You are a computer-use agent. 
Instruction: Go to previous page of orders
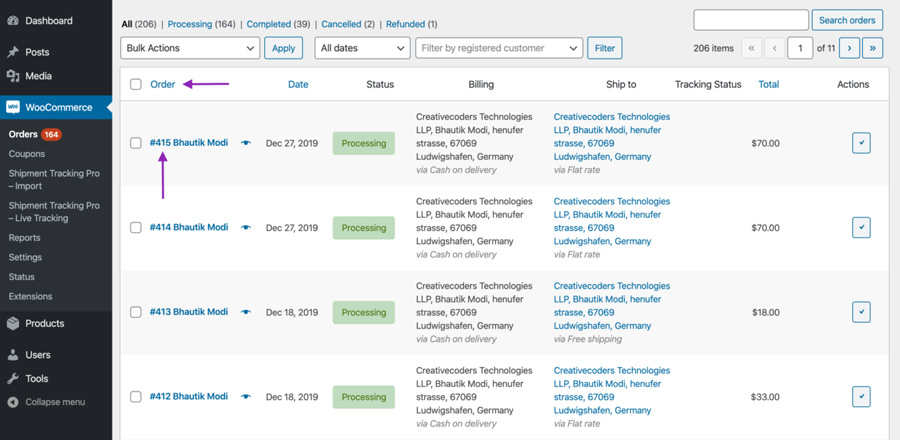tap(774, 48)
